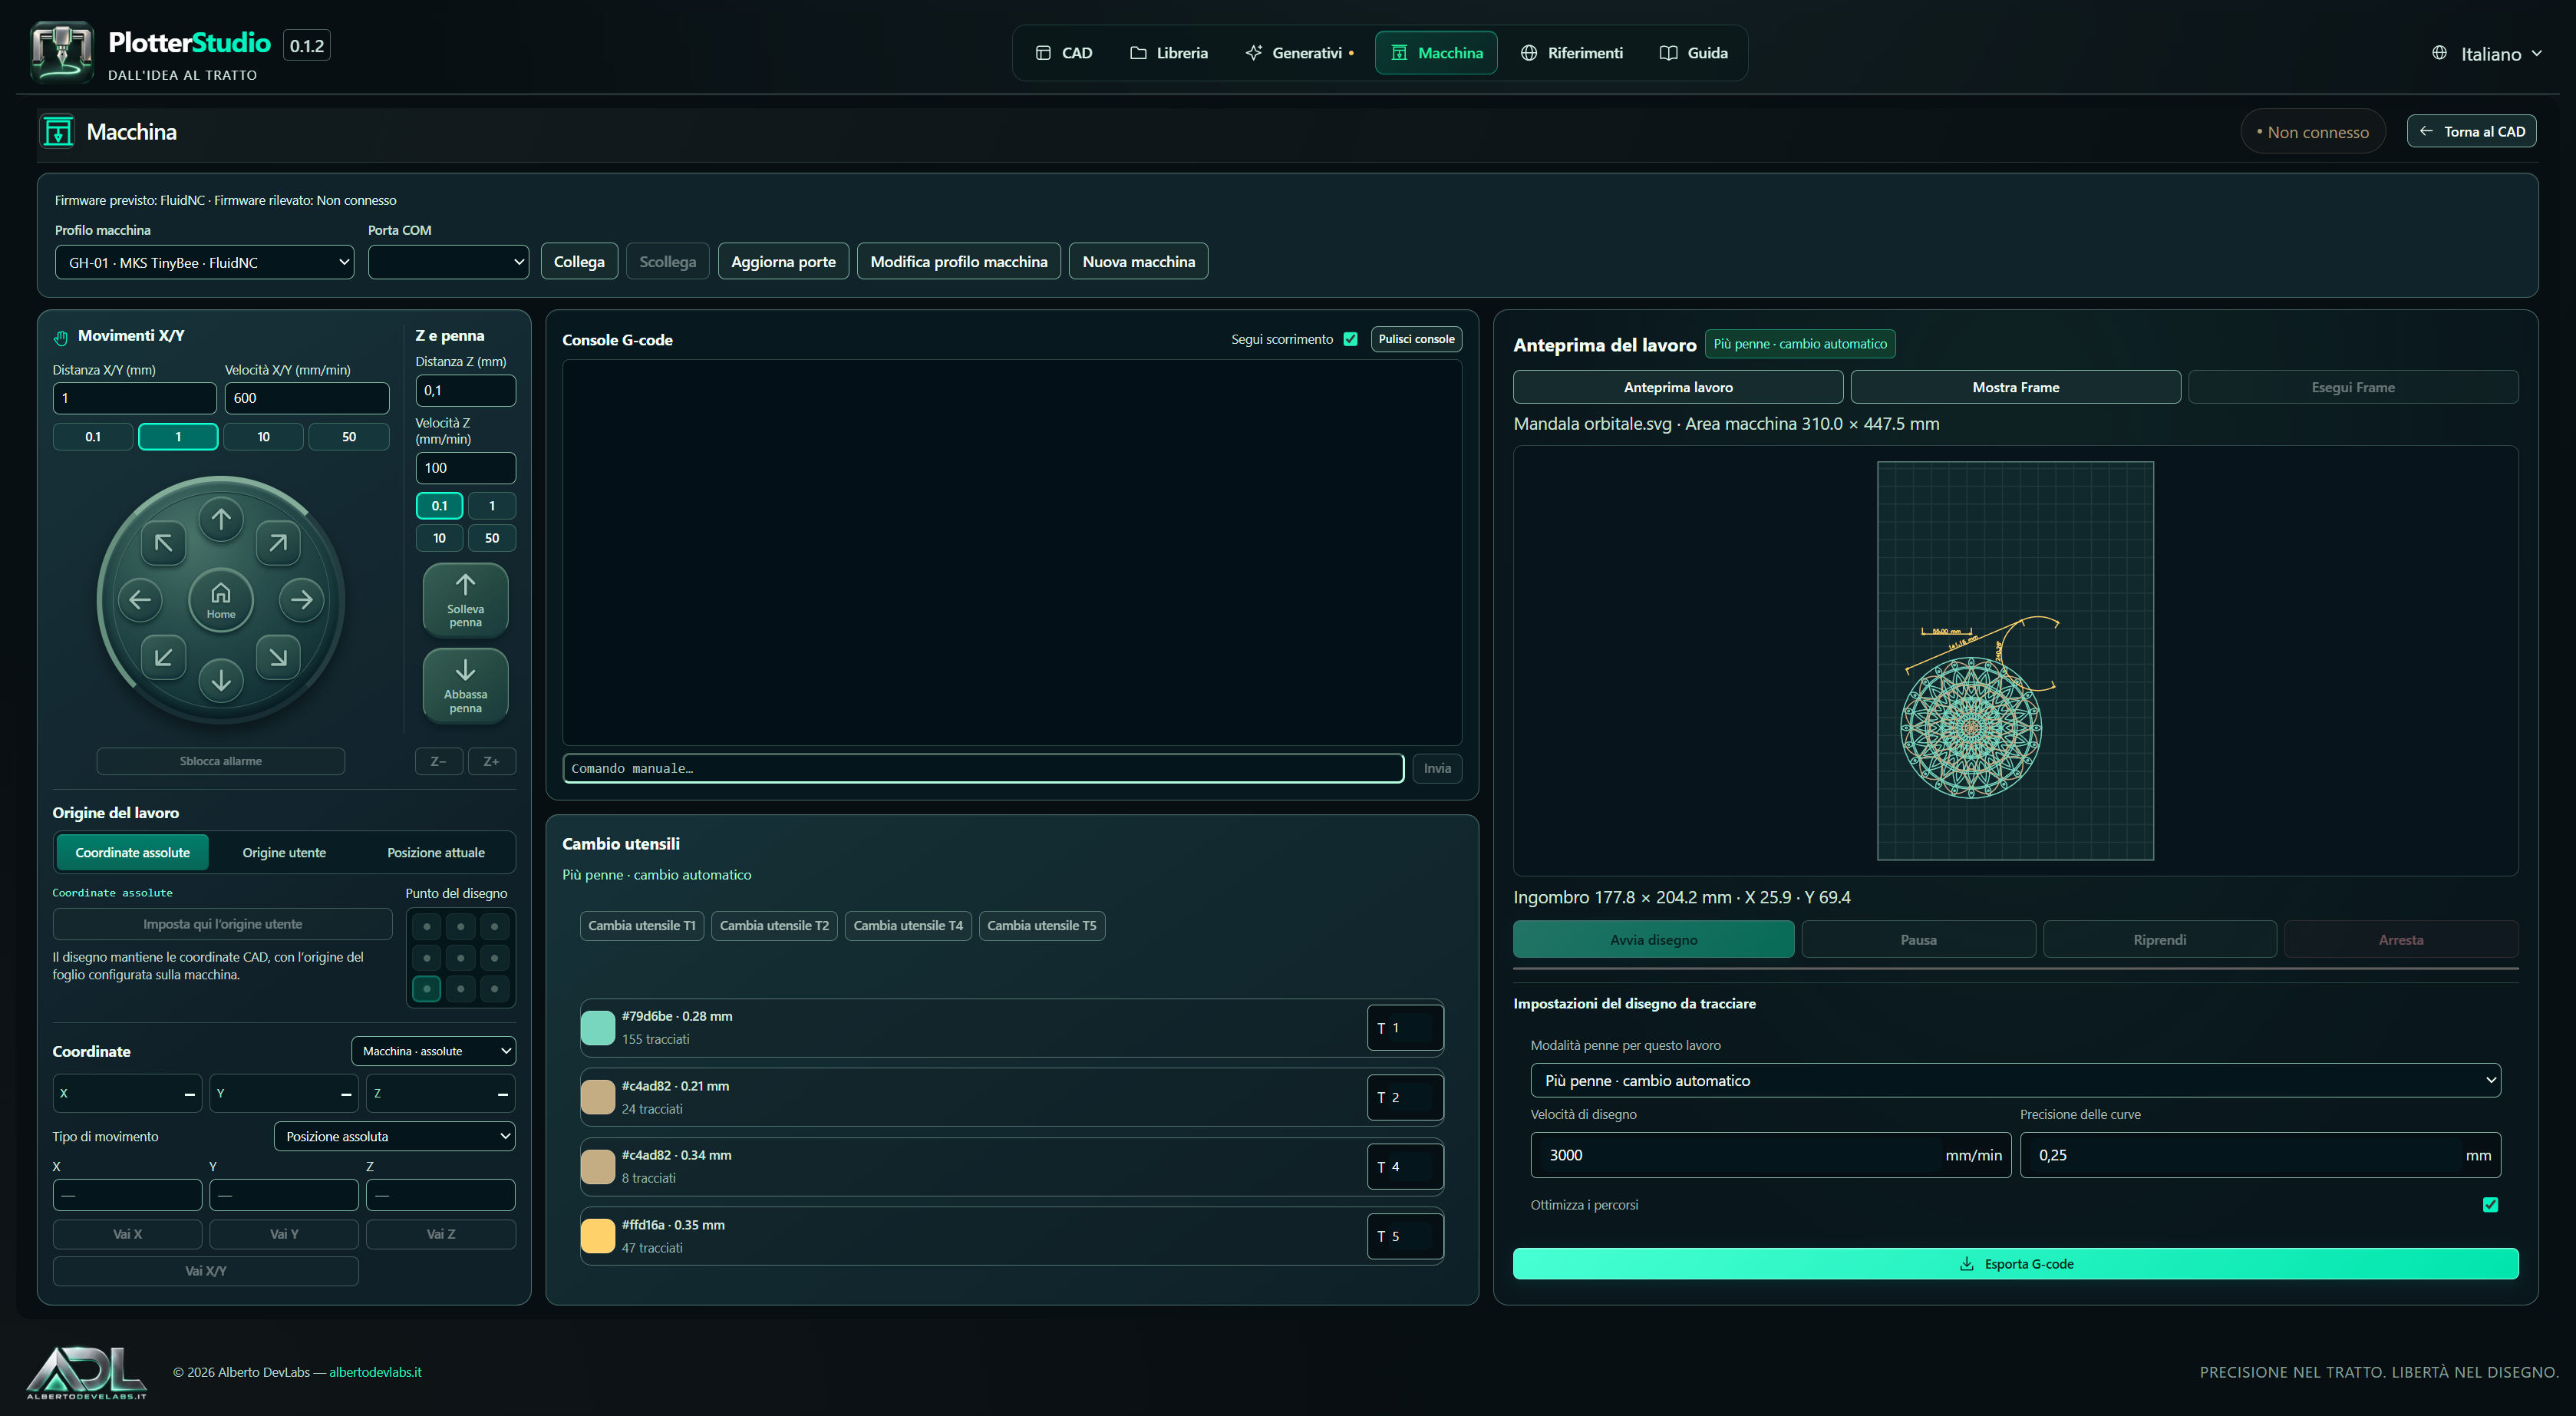The height and width of the screenshot is (1416, 2576).
Task: Click the #ffd16a yellow pen swatch
Action: click(598, 1236)
